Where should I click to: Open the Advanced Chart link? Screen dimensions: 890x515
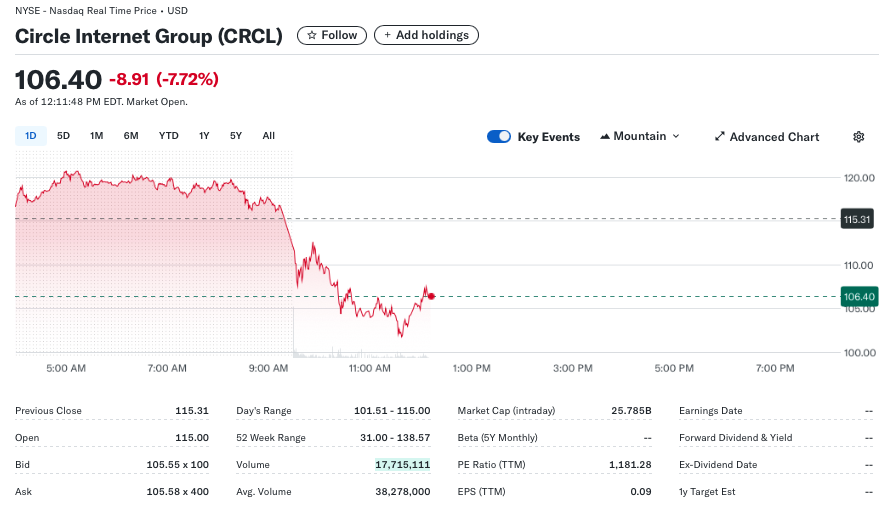tap(767, 137)
